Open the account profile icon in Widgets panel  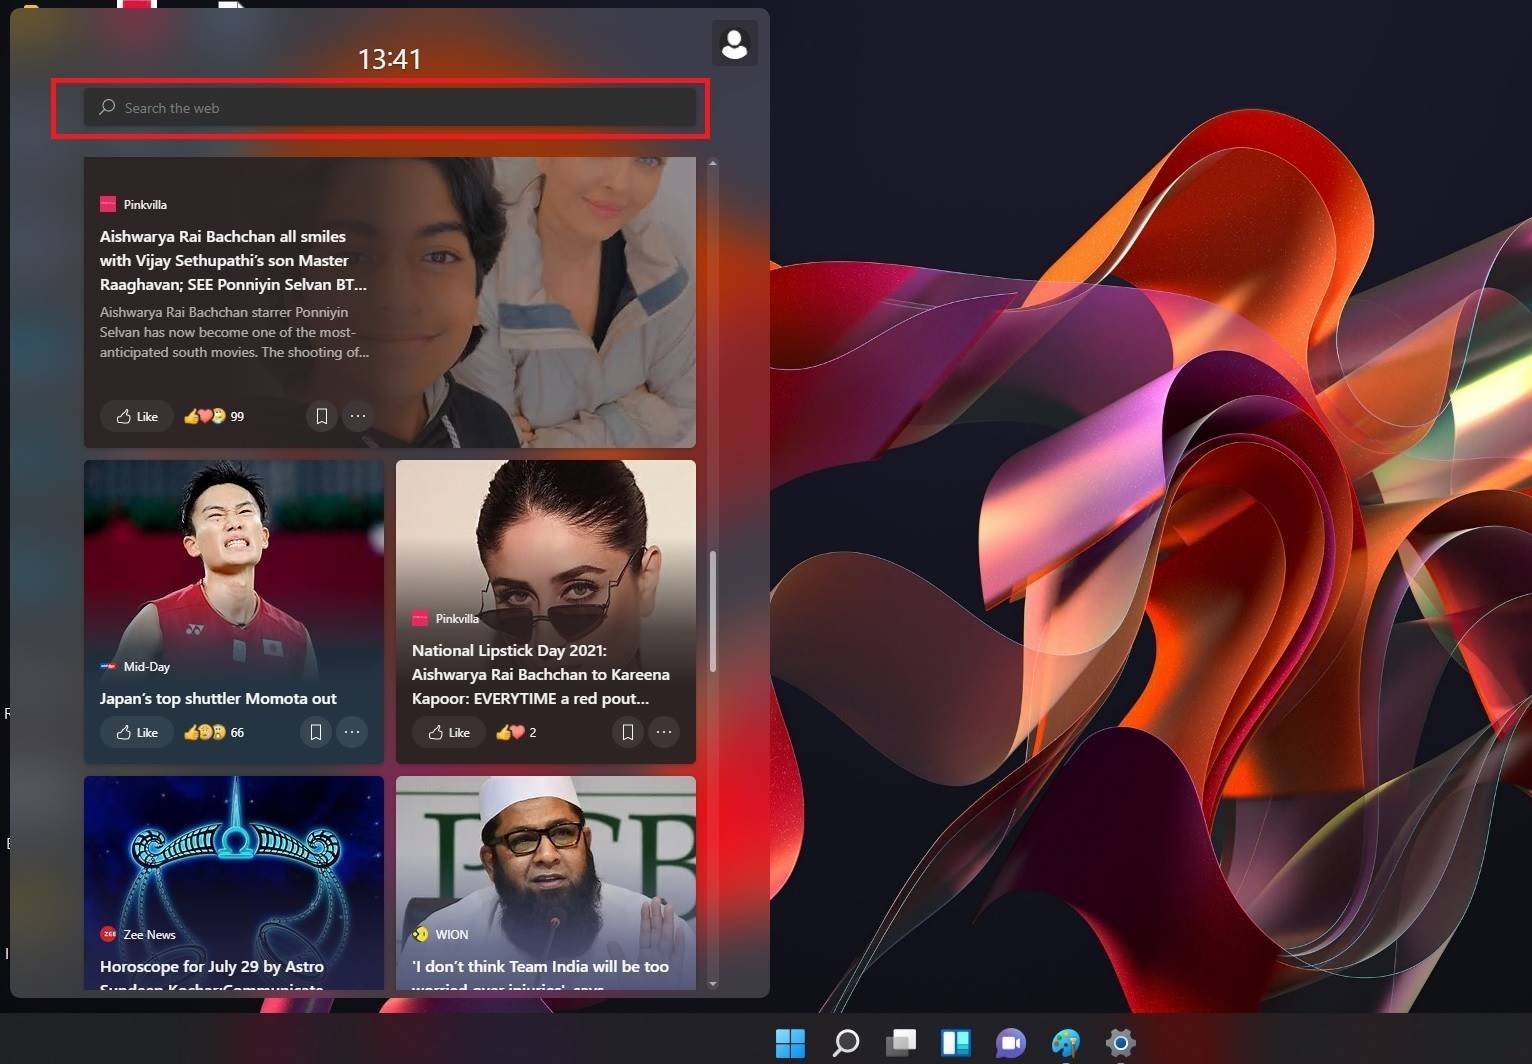(x=735, y=43)
